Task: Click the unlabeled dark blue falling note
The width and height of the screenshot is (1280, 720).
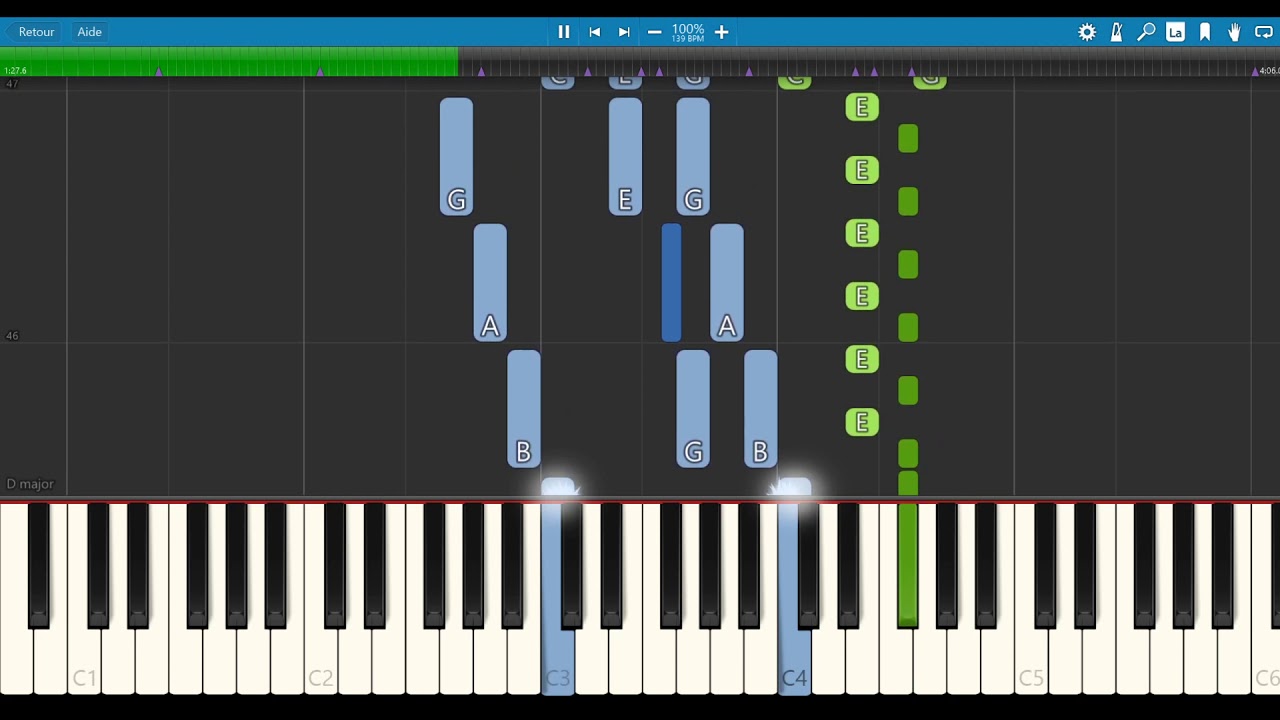Action: coord(672,283)
